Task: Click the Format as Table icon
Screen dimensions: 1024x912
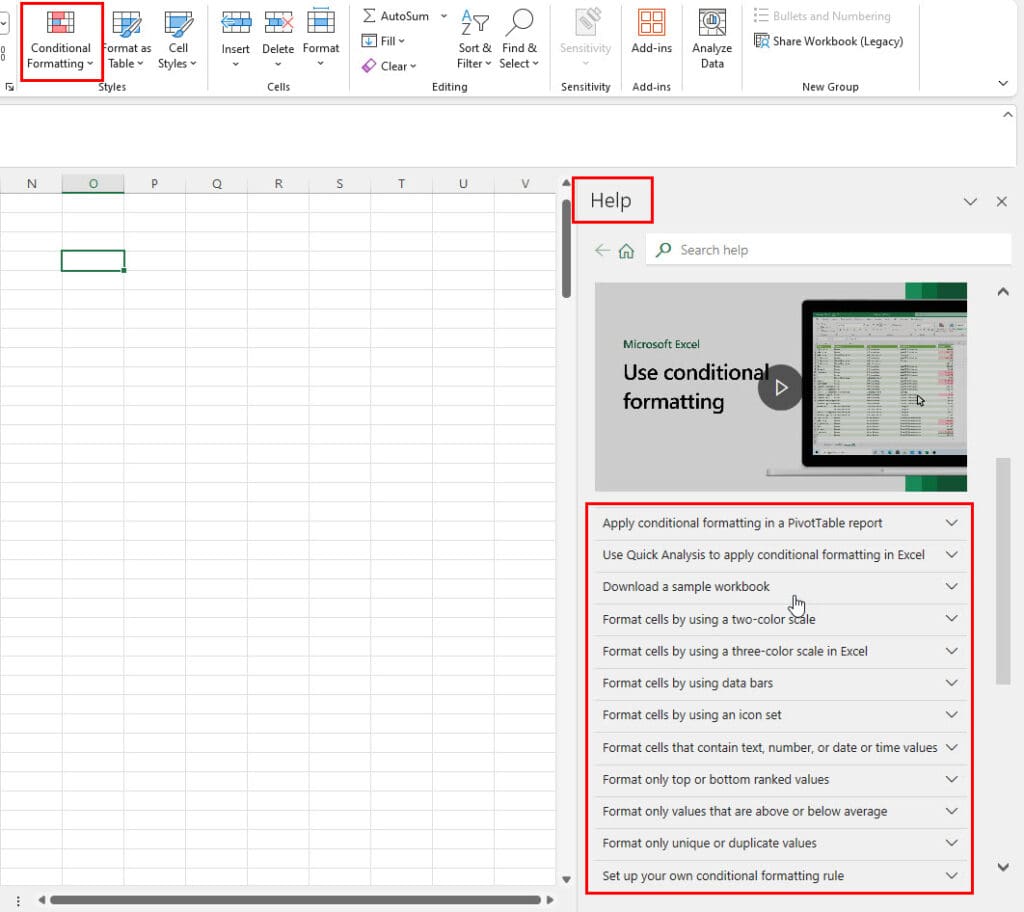Action: click(126, 25)
